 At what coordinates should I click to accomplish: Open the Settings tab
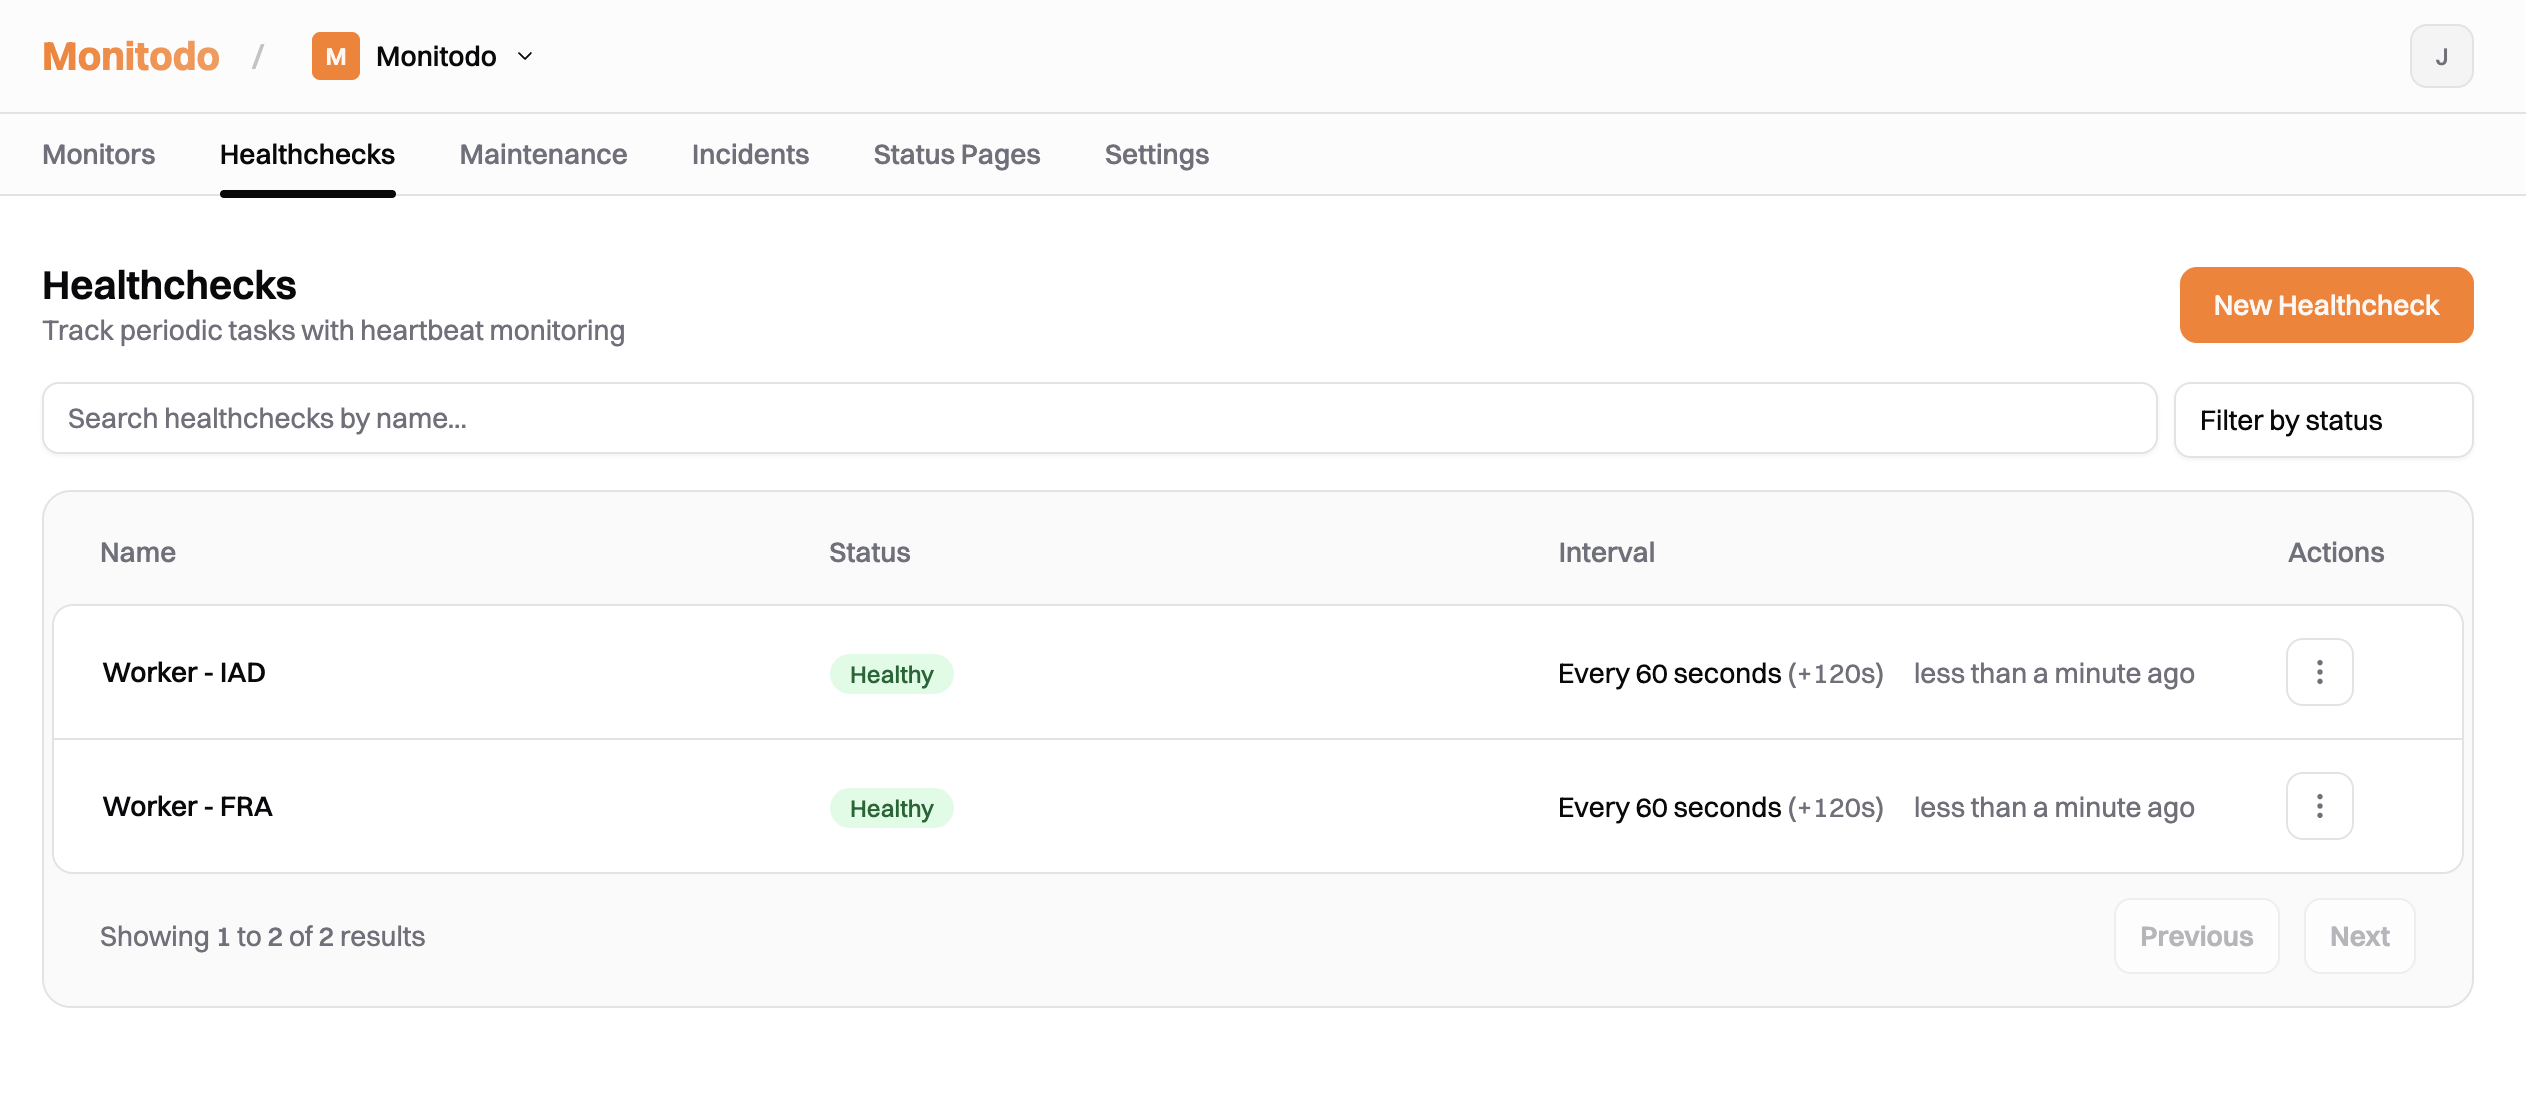[1156, 154]
